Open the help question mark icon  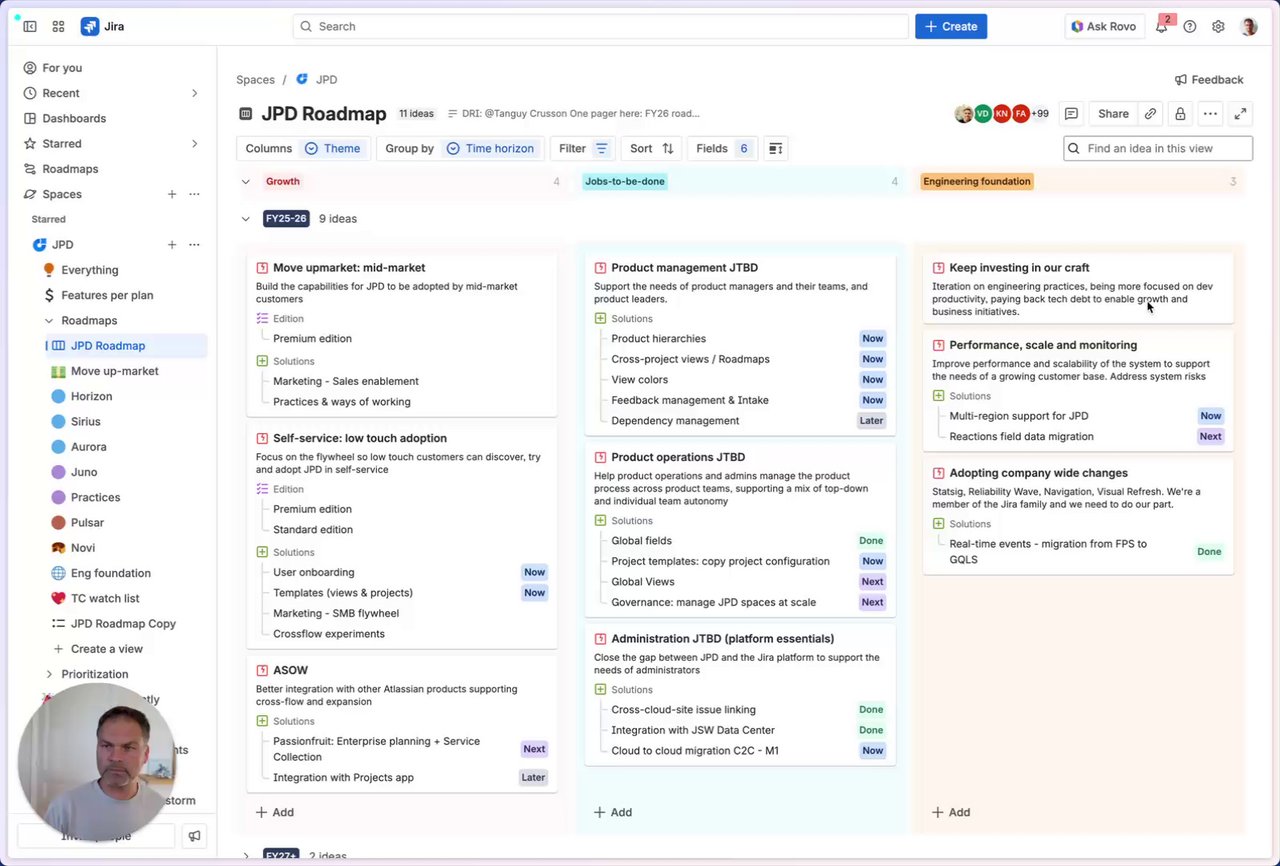tap(1190, 27)
